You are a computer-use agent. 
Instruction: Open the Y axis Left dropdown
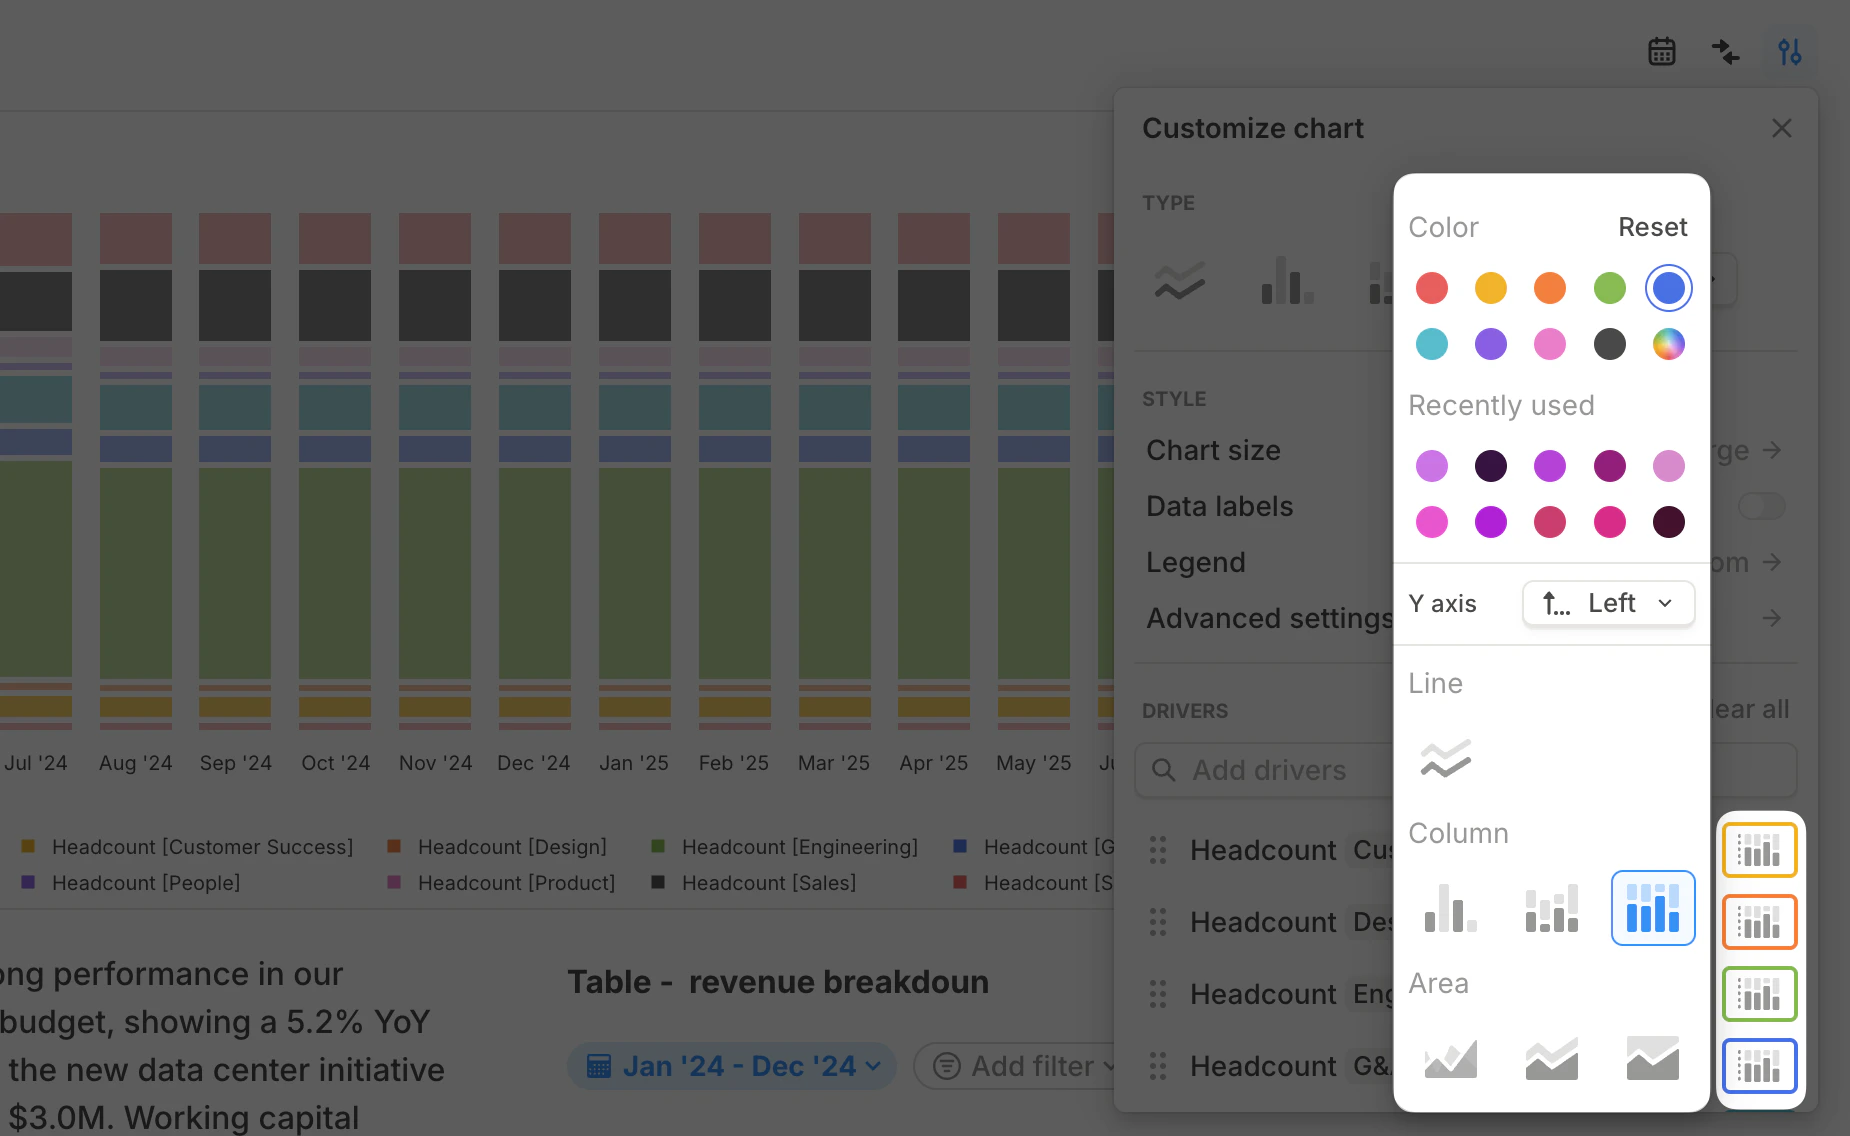(x=1609, y=603)
